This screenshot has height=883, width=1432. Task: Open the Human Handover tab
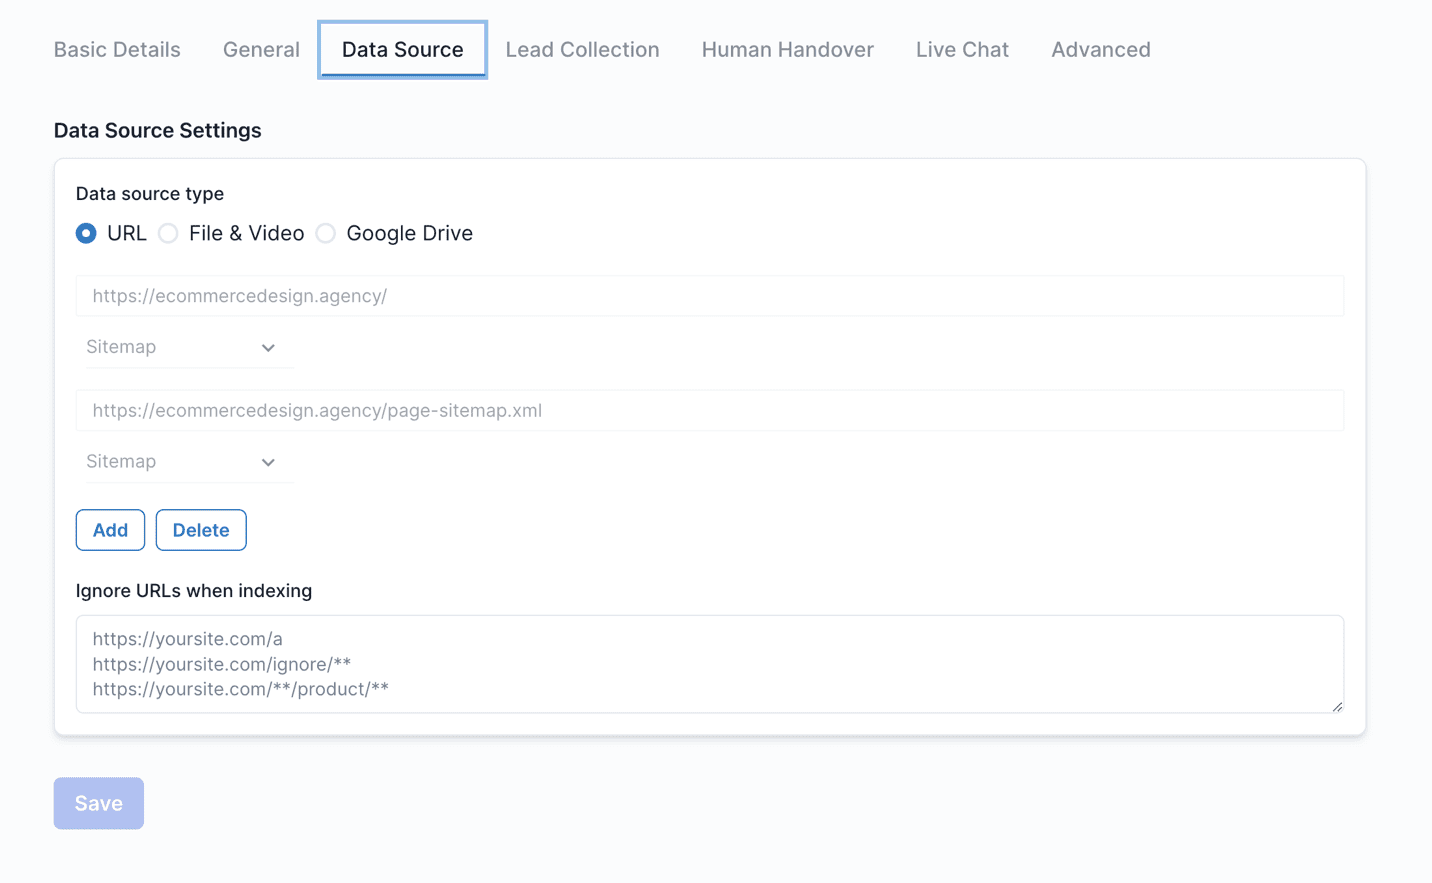point(787,50)
